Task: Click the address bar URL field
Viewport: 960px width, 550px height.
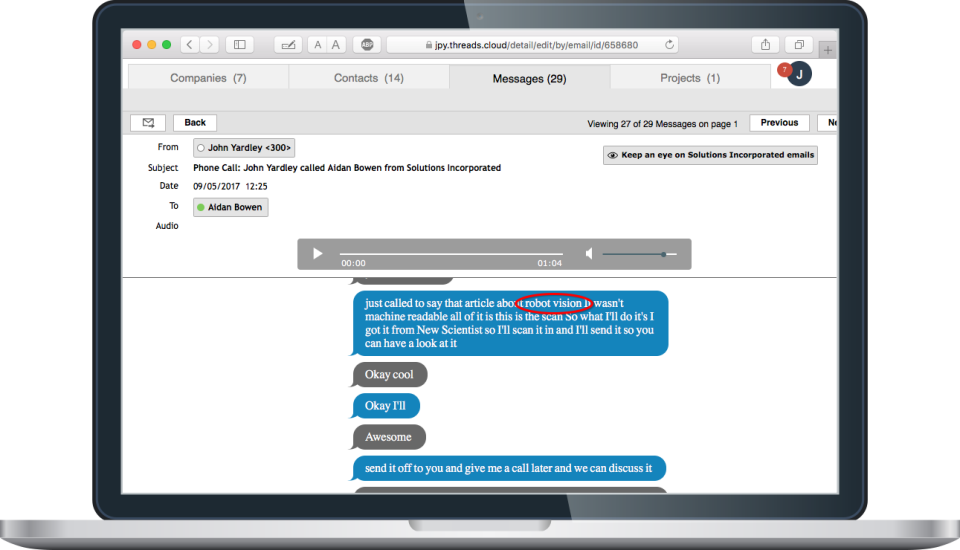Action: pyautogui.click(x=531, y=45)
